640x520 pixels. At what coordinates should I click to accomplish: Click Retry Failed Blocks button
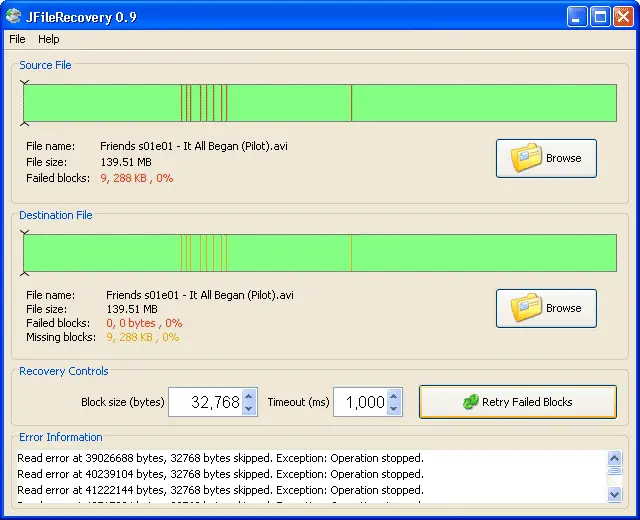point(518,402)
